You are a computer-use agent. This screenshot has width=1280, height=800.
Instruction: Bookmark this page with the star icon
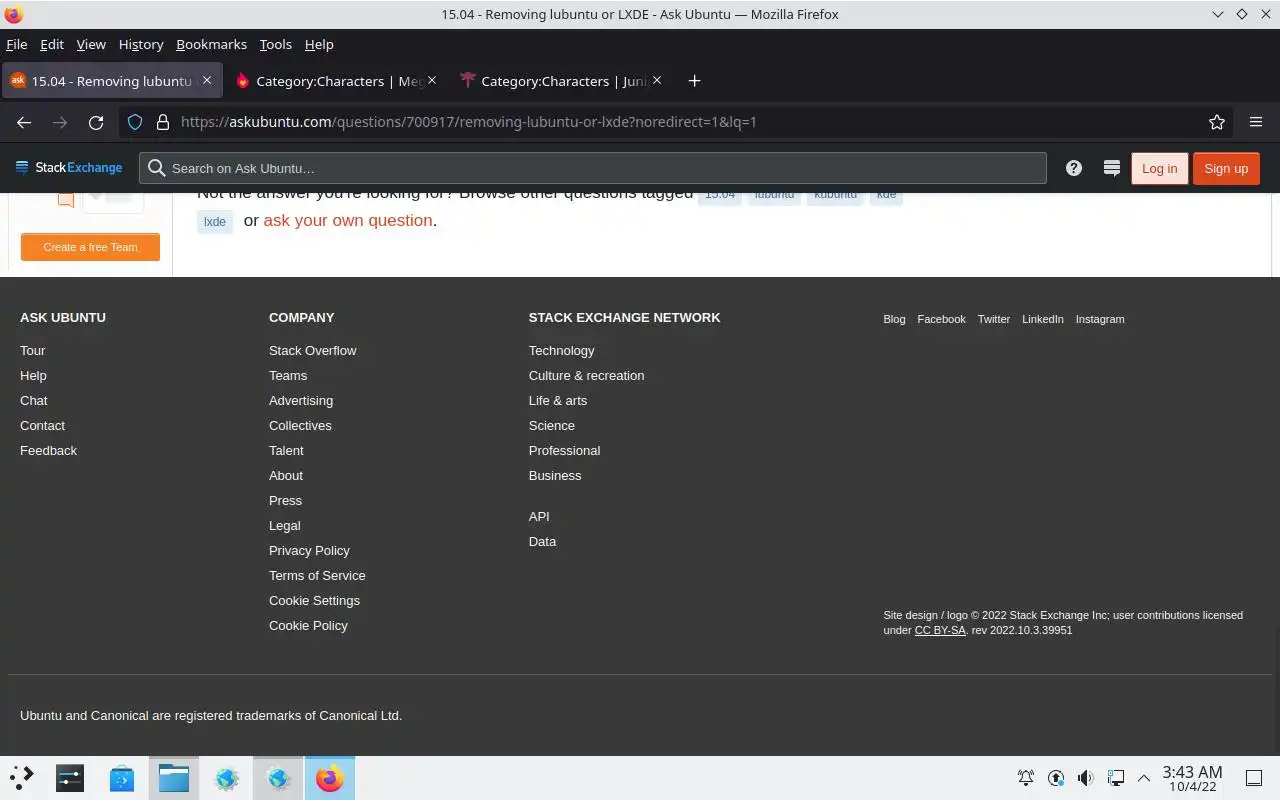click(x=1217, y=122)
